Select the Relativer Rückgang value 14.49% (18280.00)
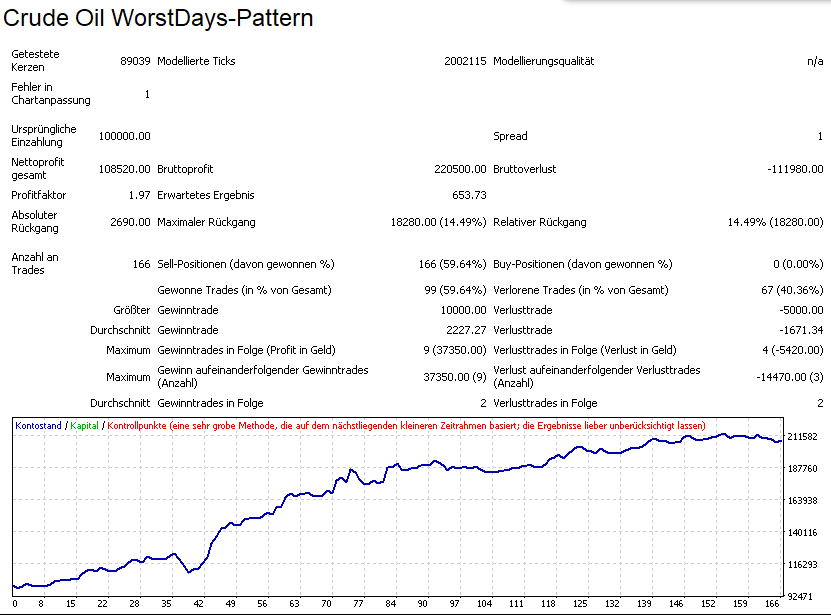 click(775, 222)
